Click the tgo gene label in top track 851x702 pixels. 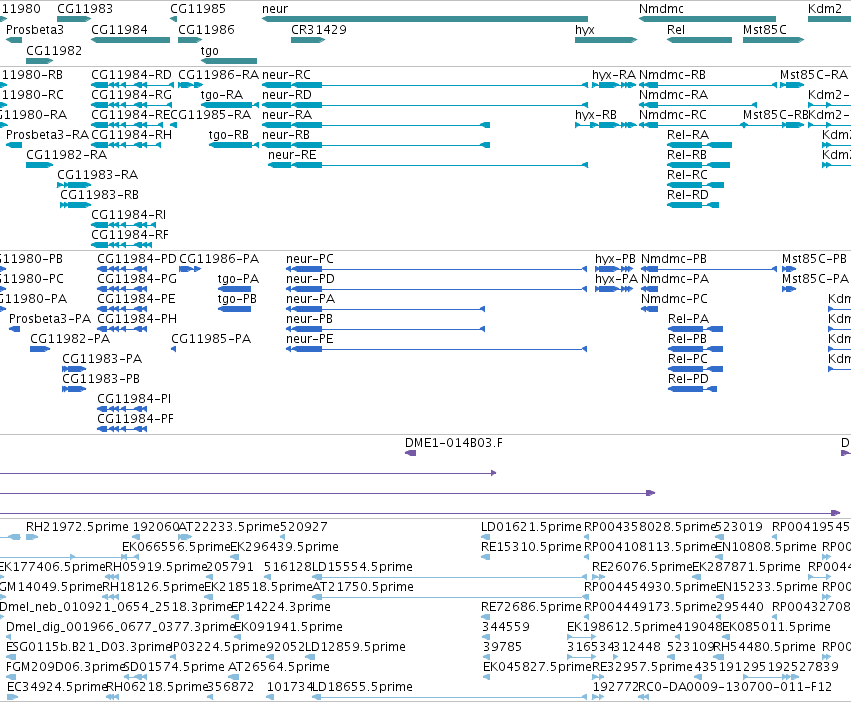pyautogui.click(x=209, y=50)
